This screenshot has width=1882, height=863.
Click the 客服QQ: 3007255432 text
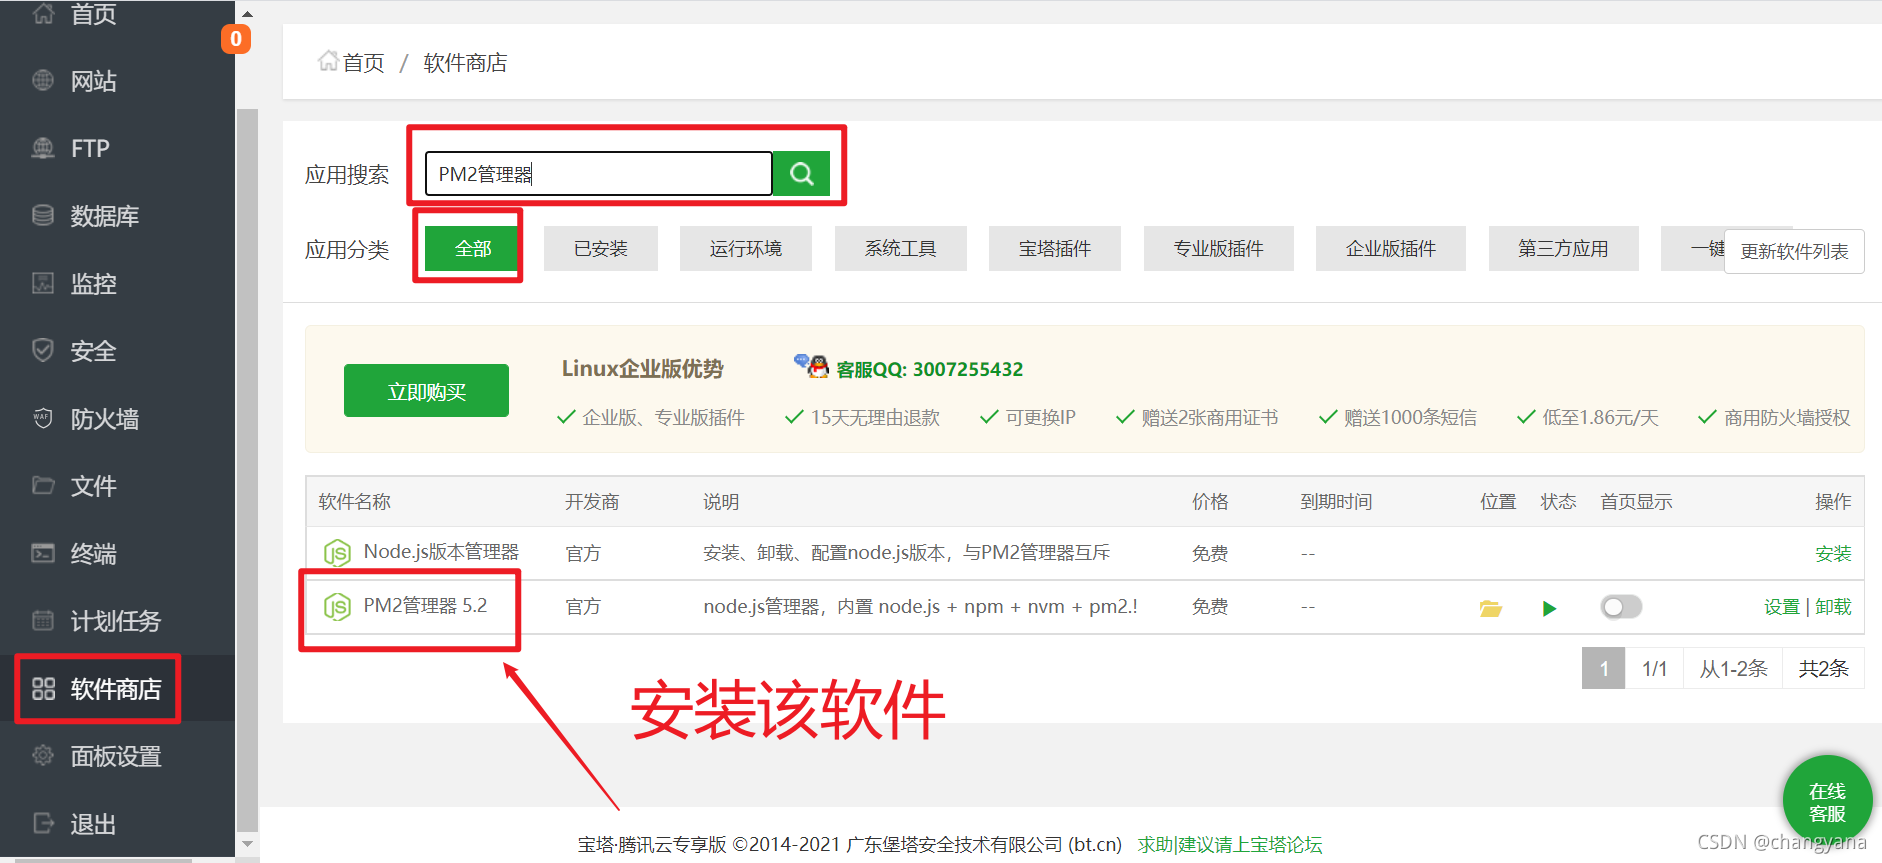click(x=930, y=369)
